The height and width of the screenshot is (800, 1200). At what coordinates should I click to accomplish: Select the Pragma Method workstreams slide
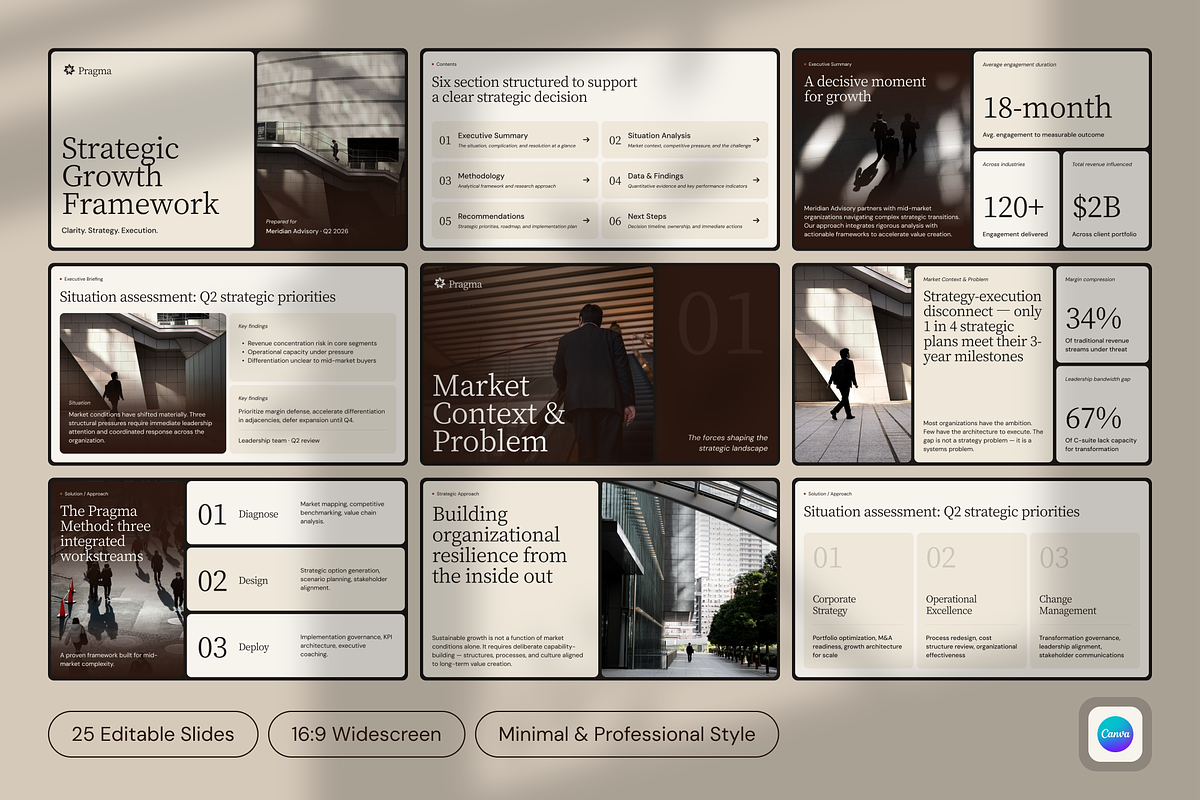click(x=228, y=579)
